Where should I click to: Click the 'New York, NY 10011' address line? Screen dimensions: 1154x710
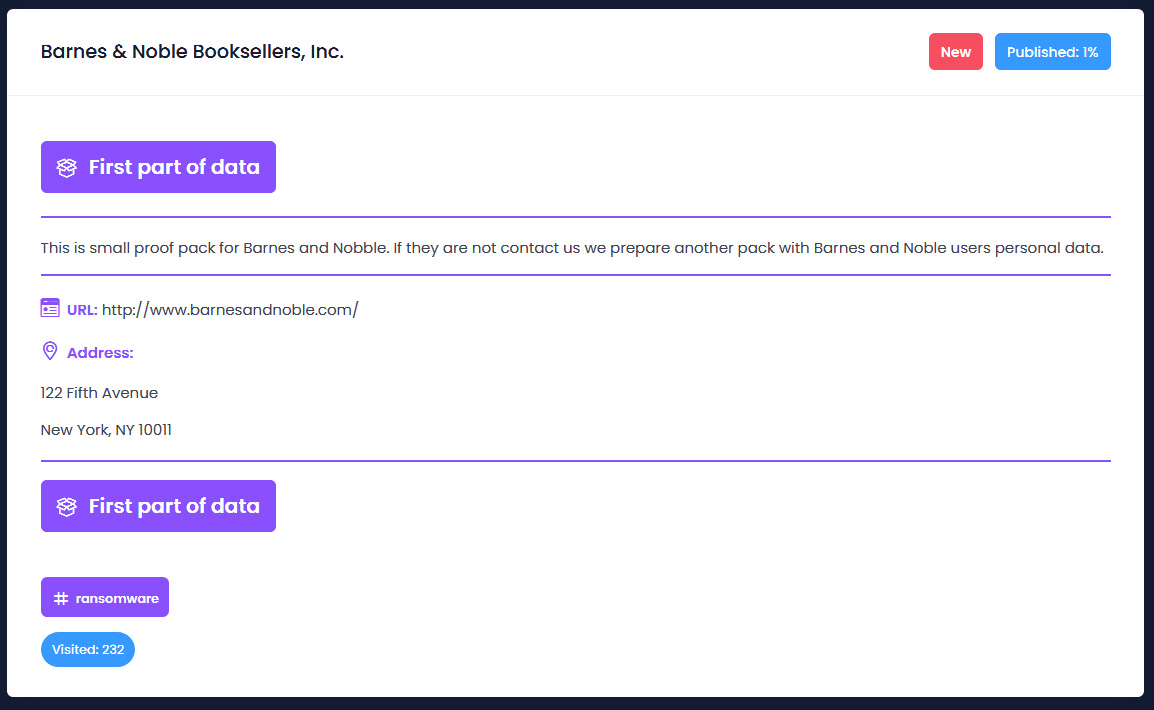(105, 429)
